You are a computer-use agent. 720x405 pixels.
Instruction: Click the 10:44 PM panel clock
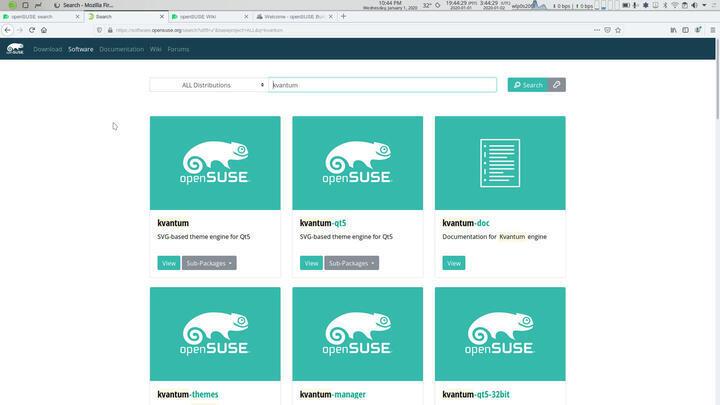tap(390, 5)
